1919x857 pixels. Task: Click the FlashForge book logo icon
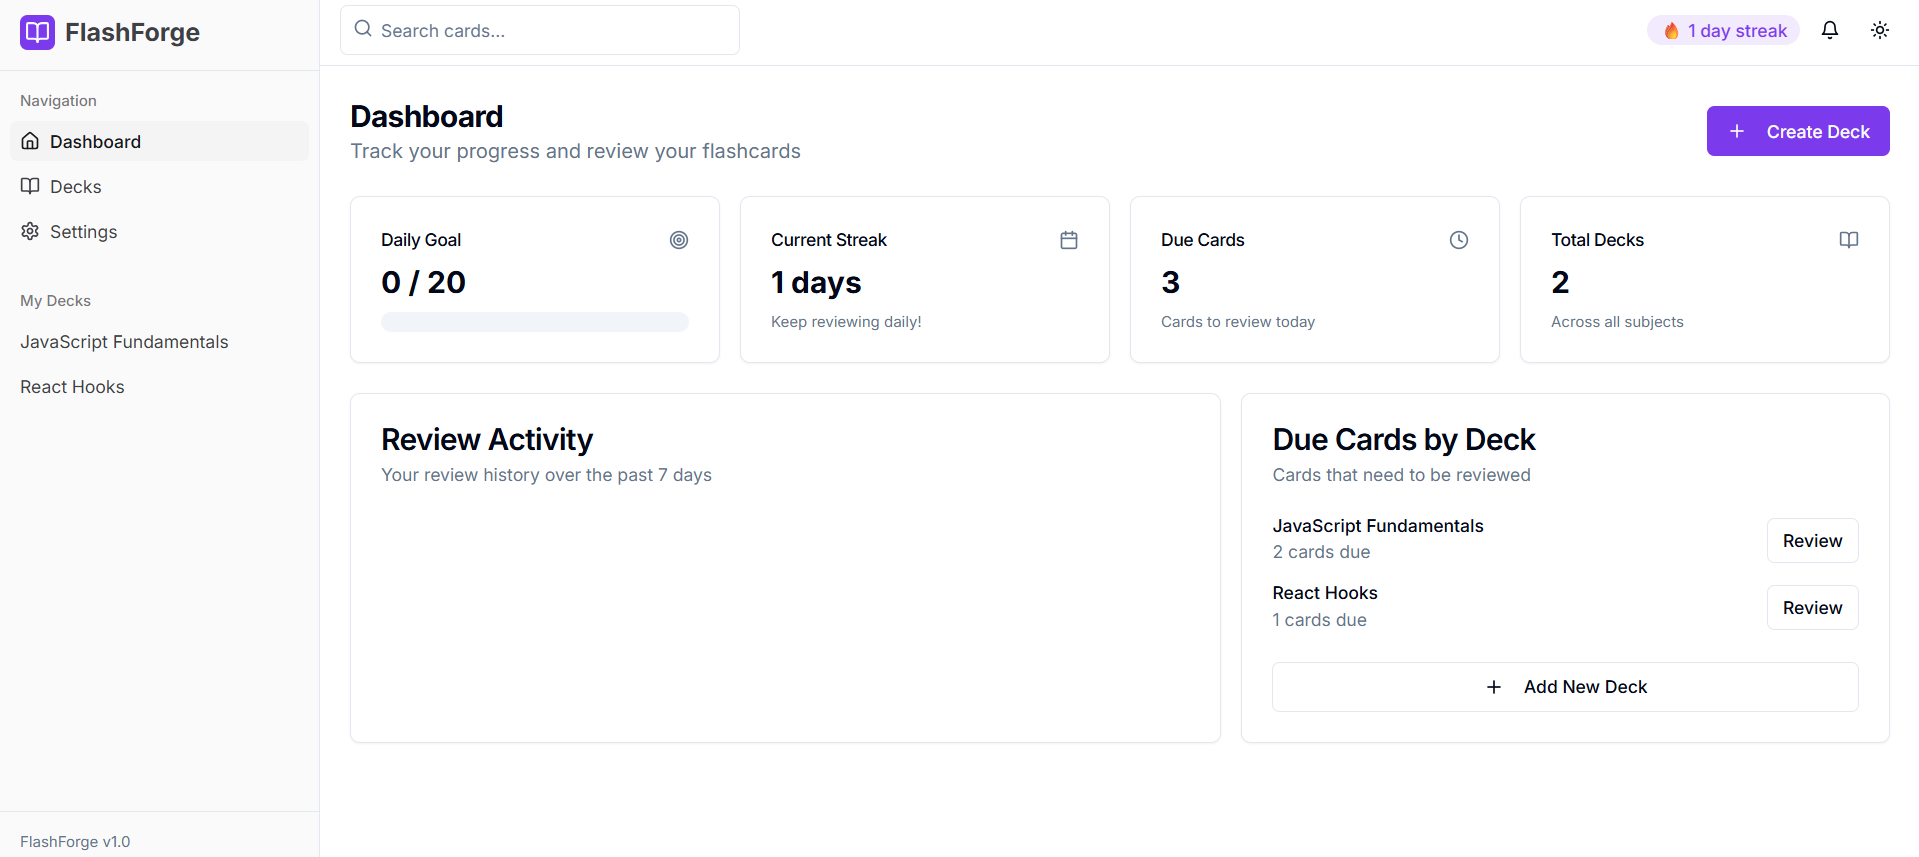click(x=37, y=32)
